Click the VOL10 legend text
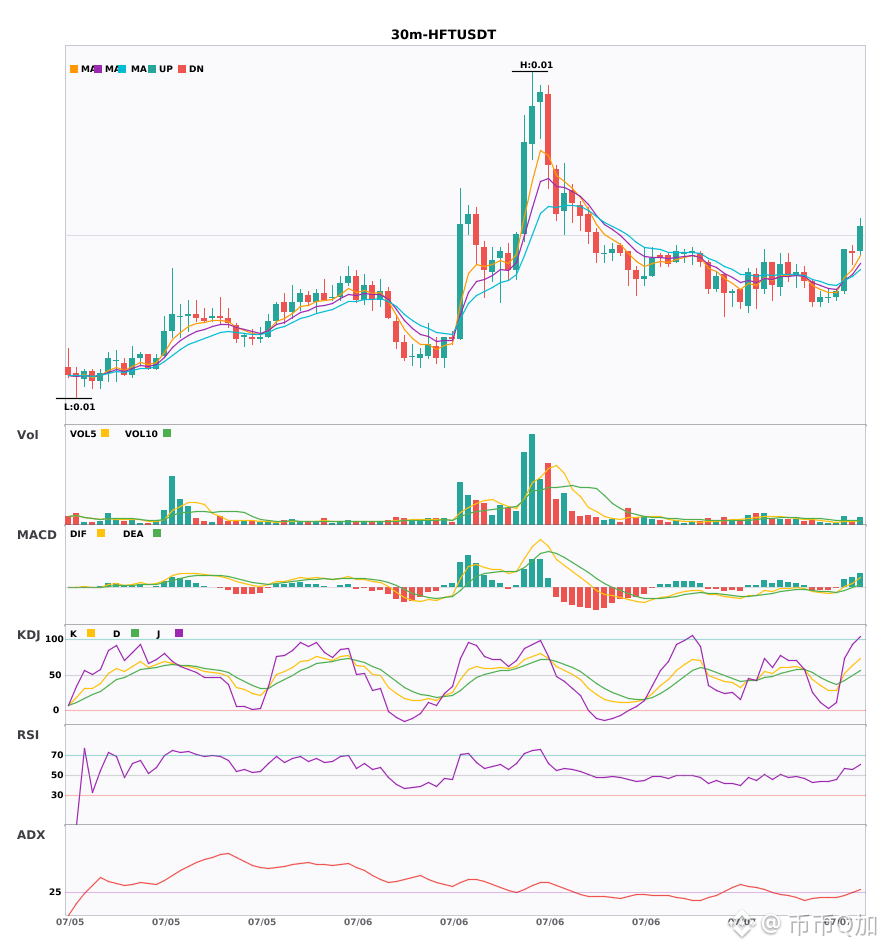 141,434
